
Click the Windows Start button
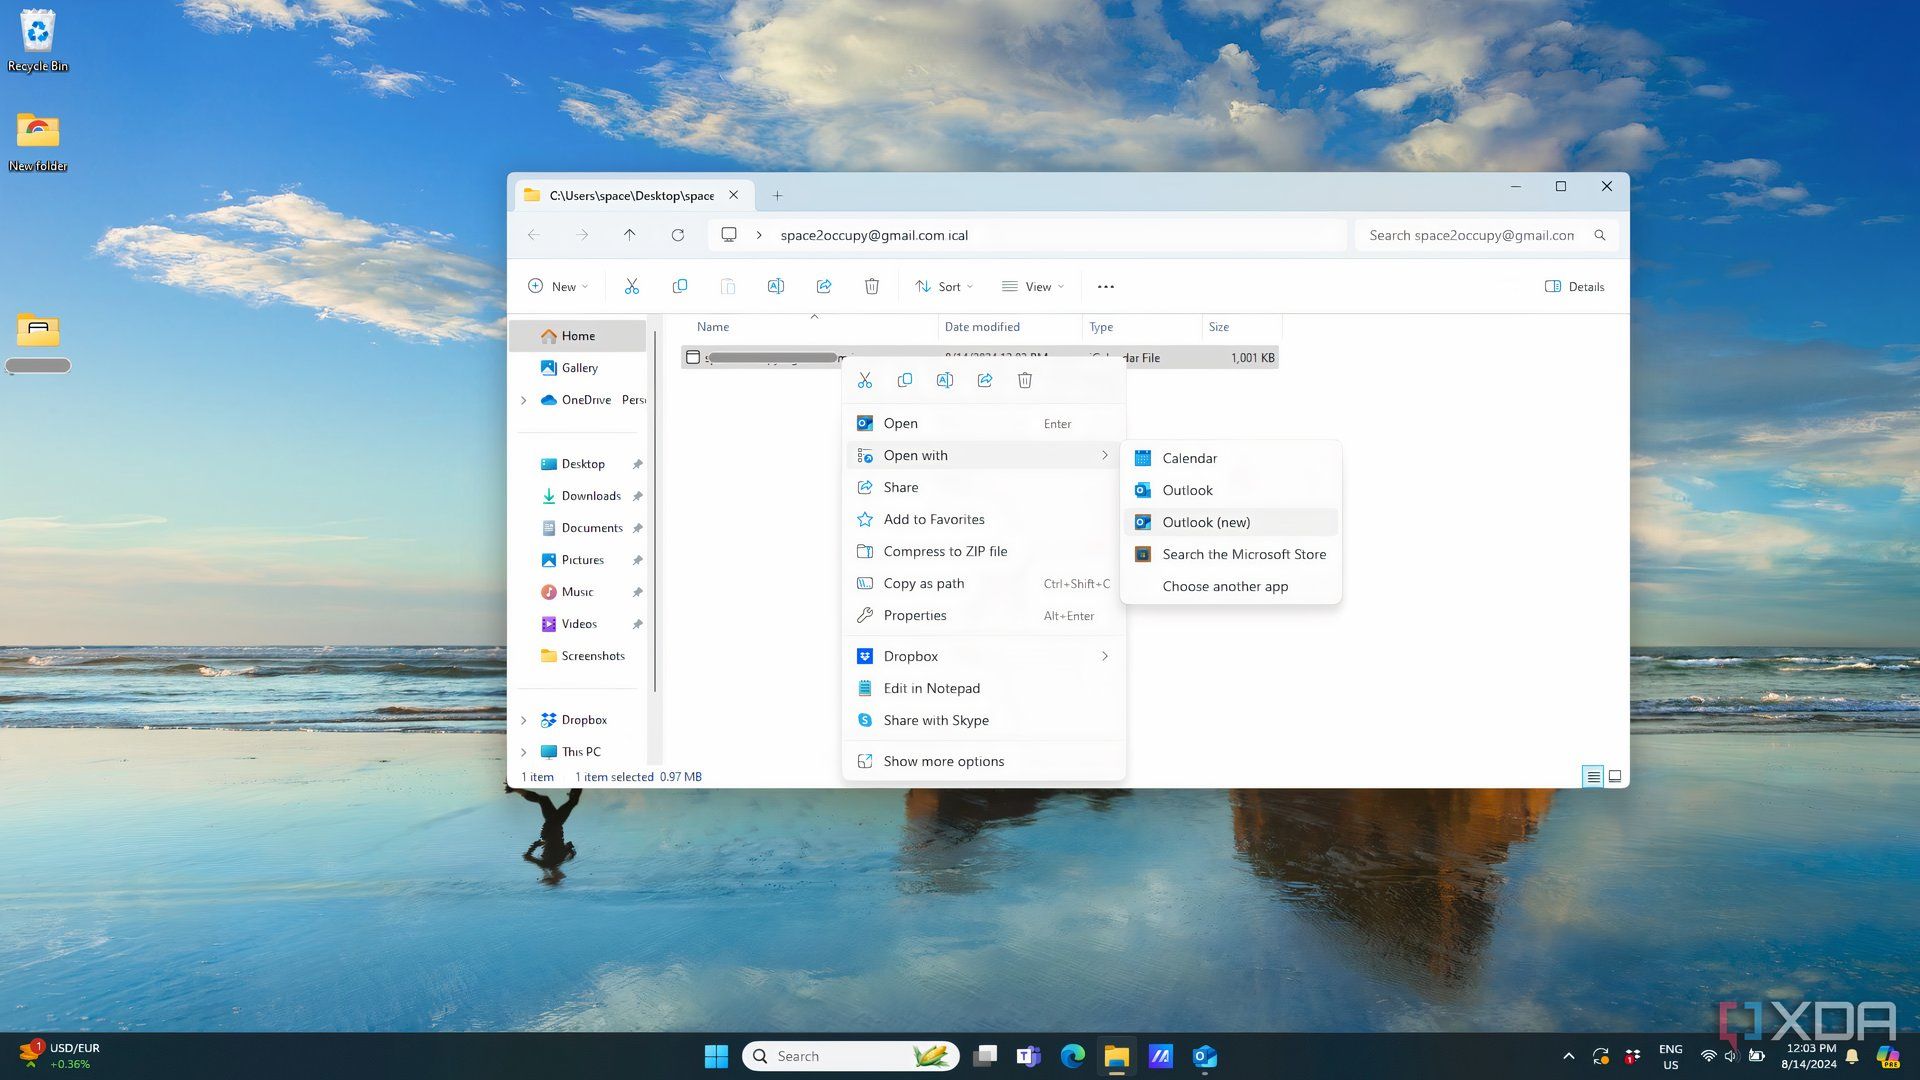point(716,1056)
